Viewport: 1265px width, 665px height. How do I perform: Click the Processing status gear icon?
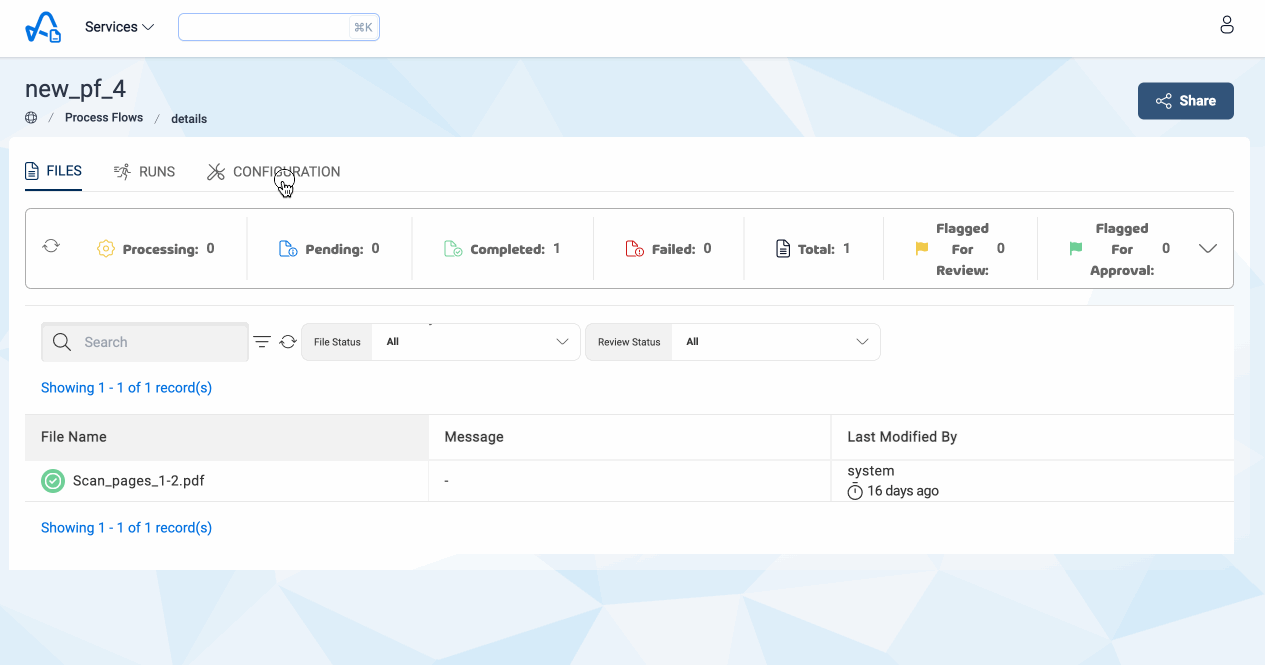tap(106, 248)
